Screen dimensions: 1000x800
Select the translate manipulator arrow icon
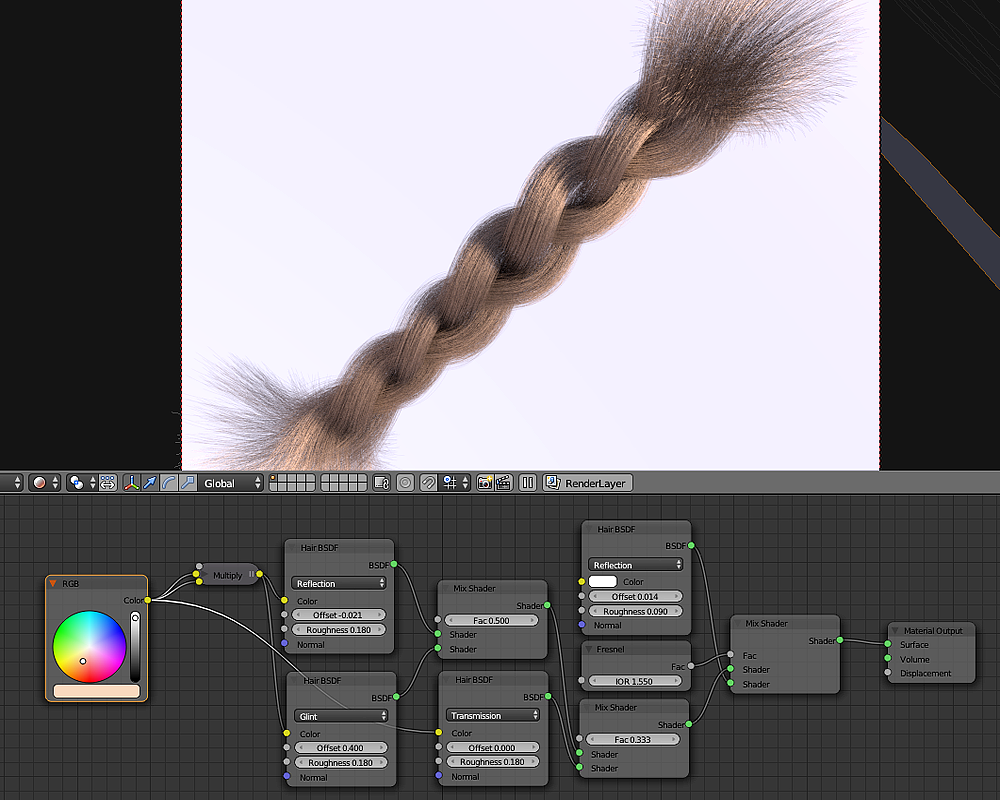click(x=149, y=483)
